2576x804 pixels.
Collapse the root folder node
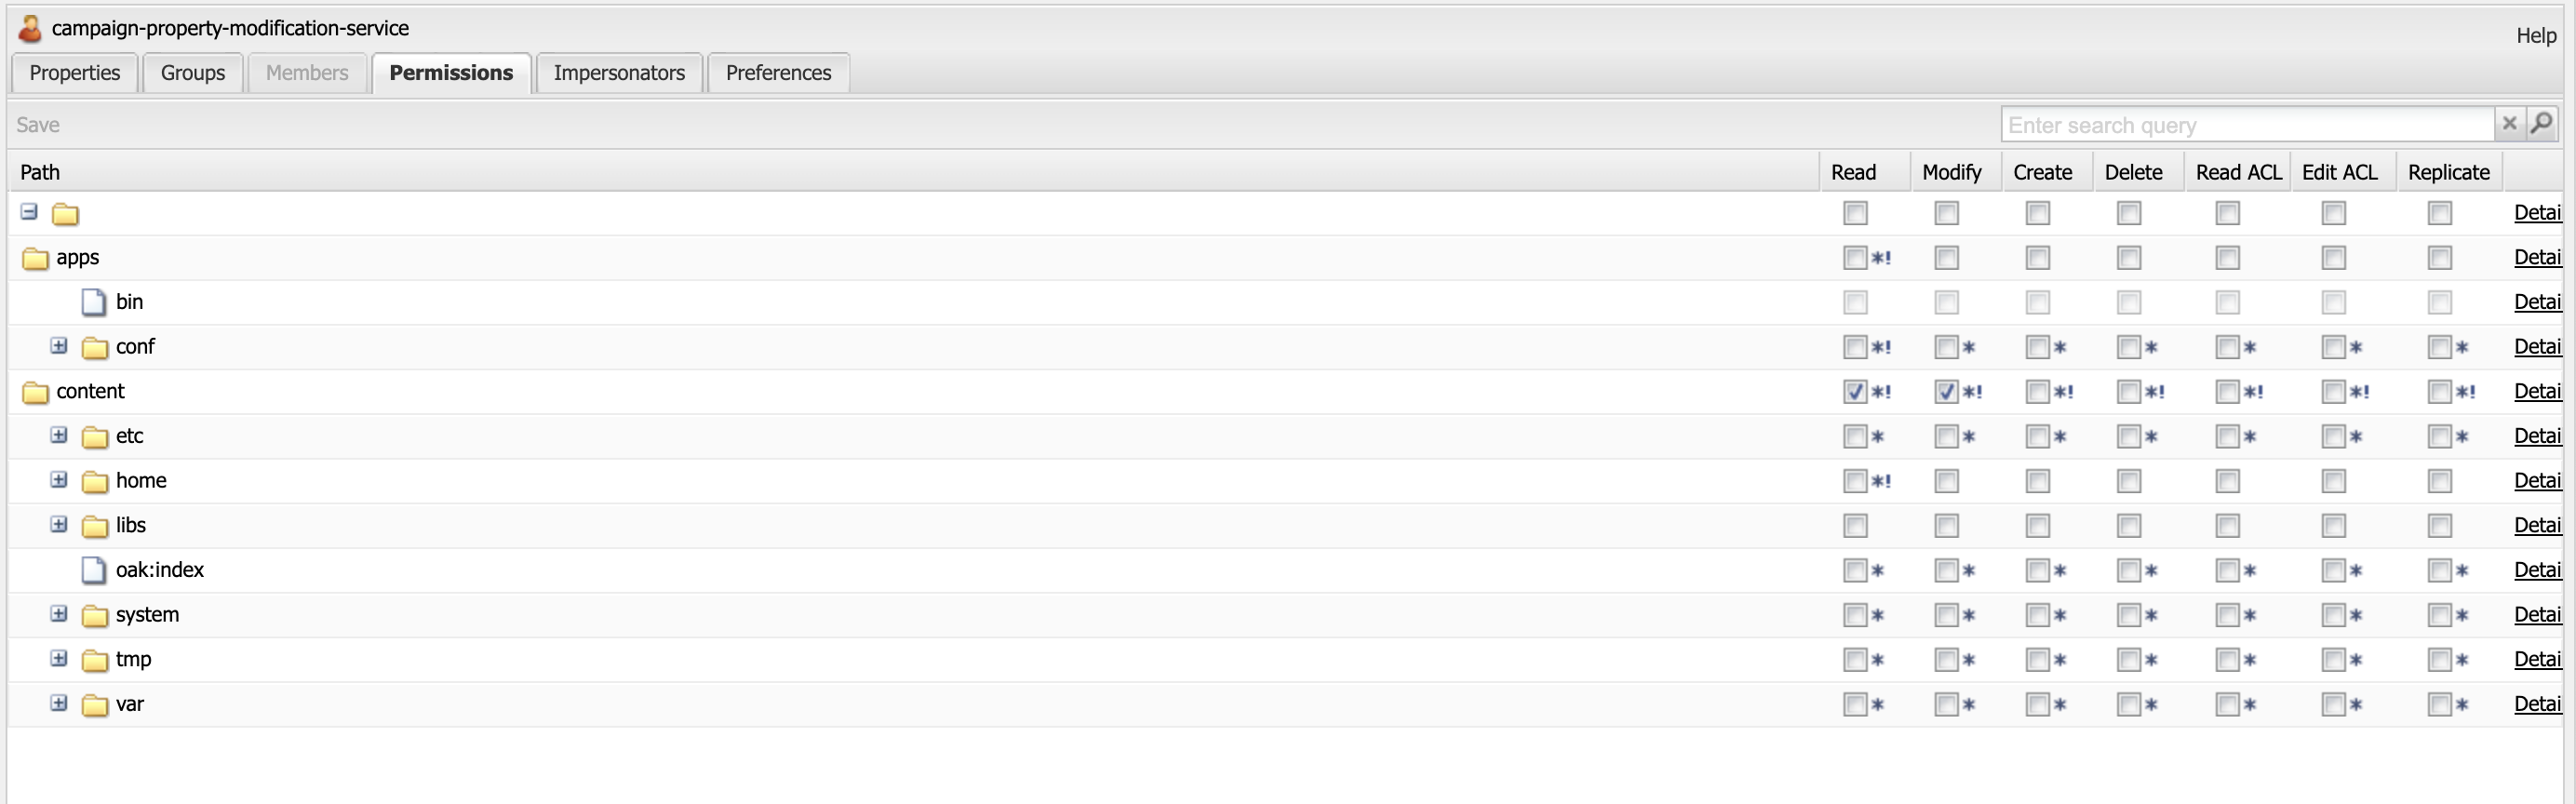coord(29,212)
